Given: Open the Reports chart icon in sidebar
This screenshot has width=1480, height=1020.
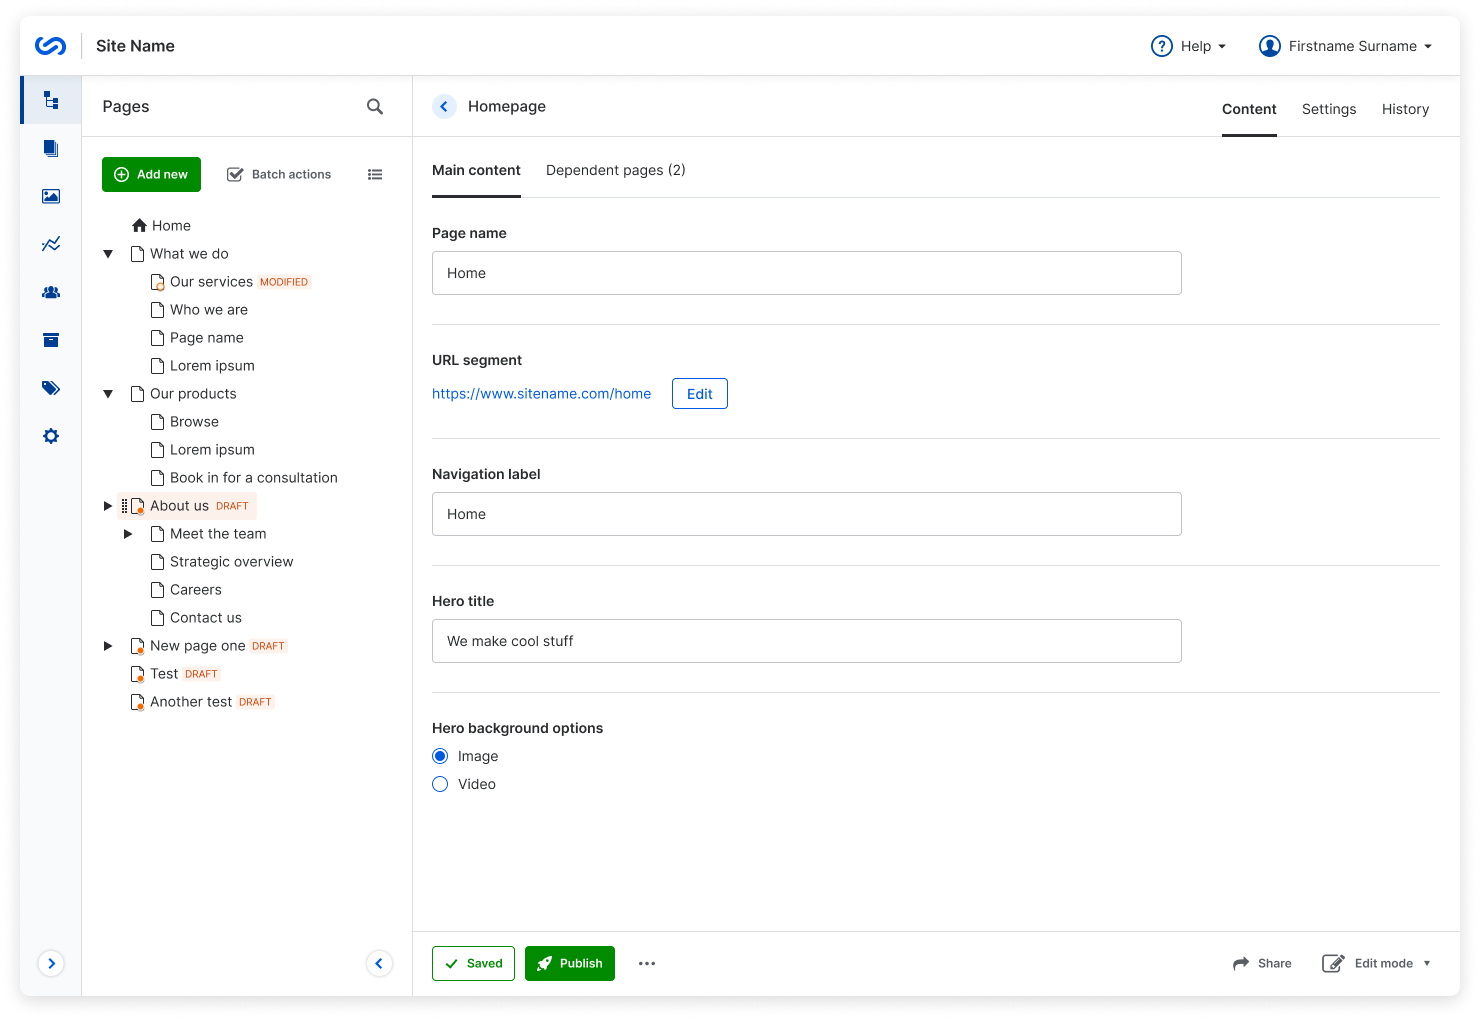Looking at the screenshot, I should tap(51, 244).
